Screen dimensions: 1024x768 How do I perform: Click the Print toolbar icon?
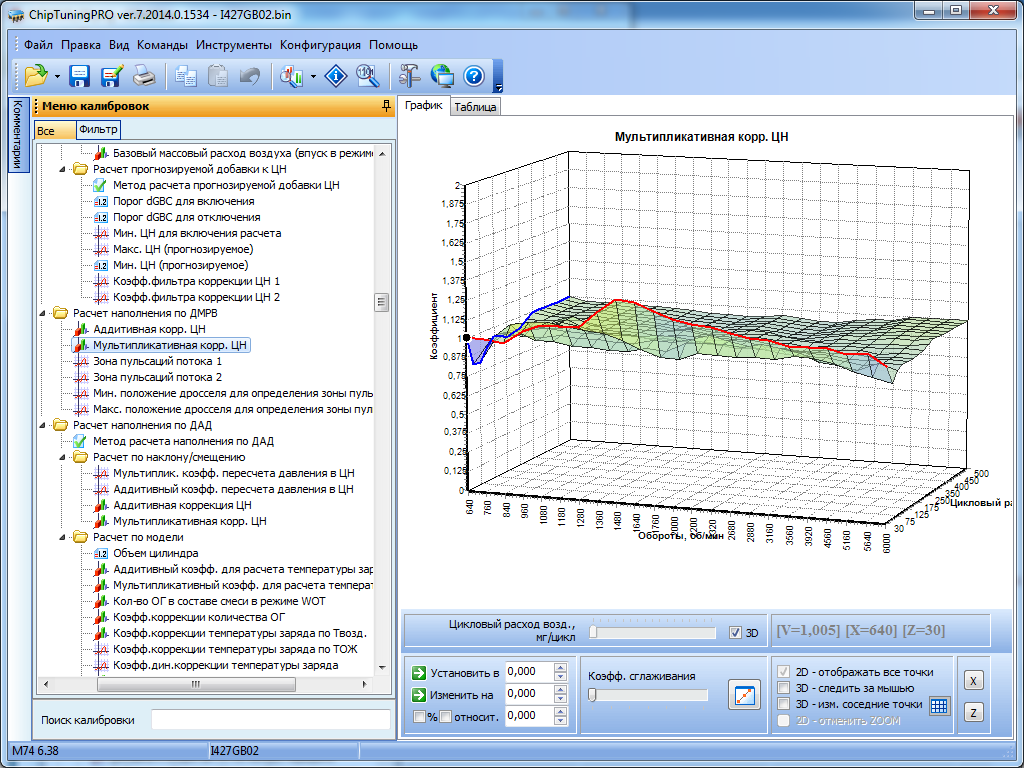click(144, 76)
